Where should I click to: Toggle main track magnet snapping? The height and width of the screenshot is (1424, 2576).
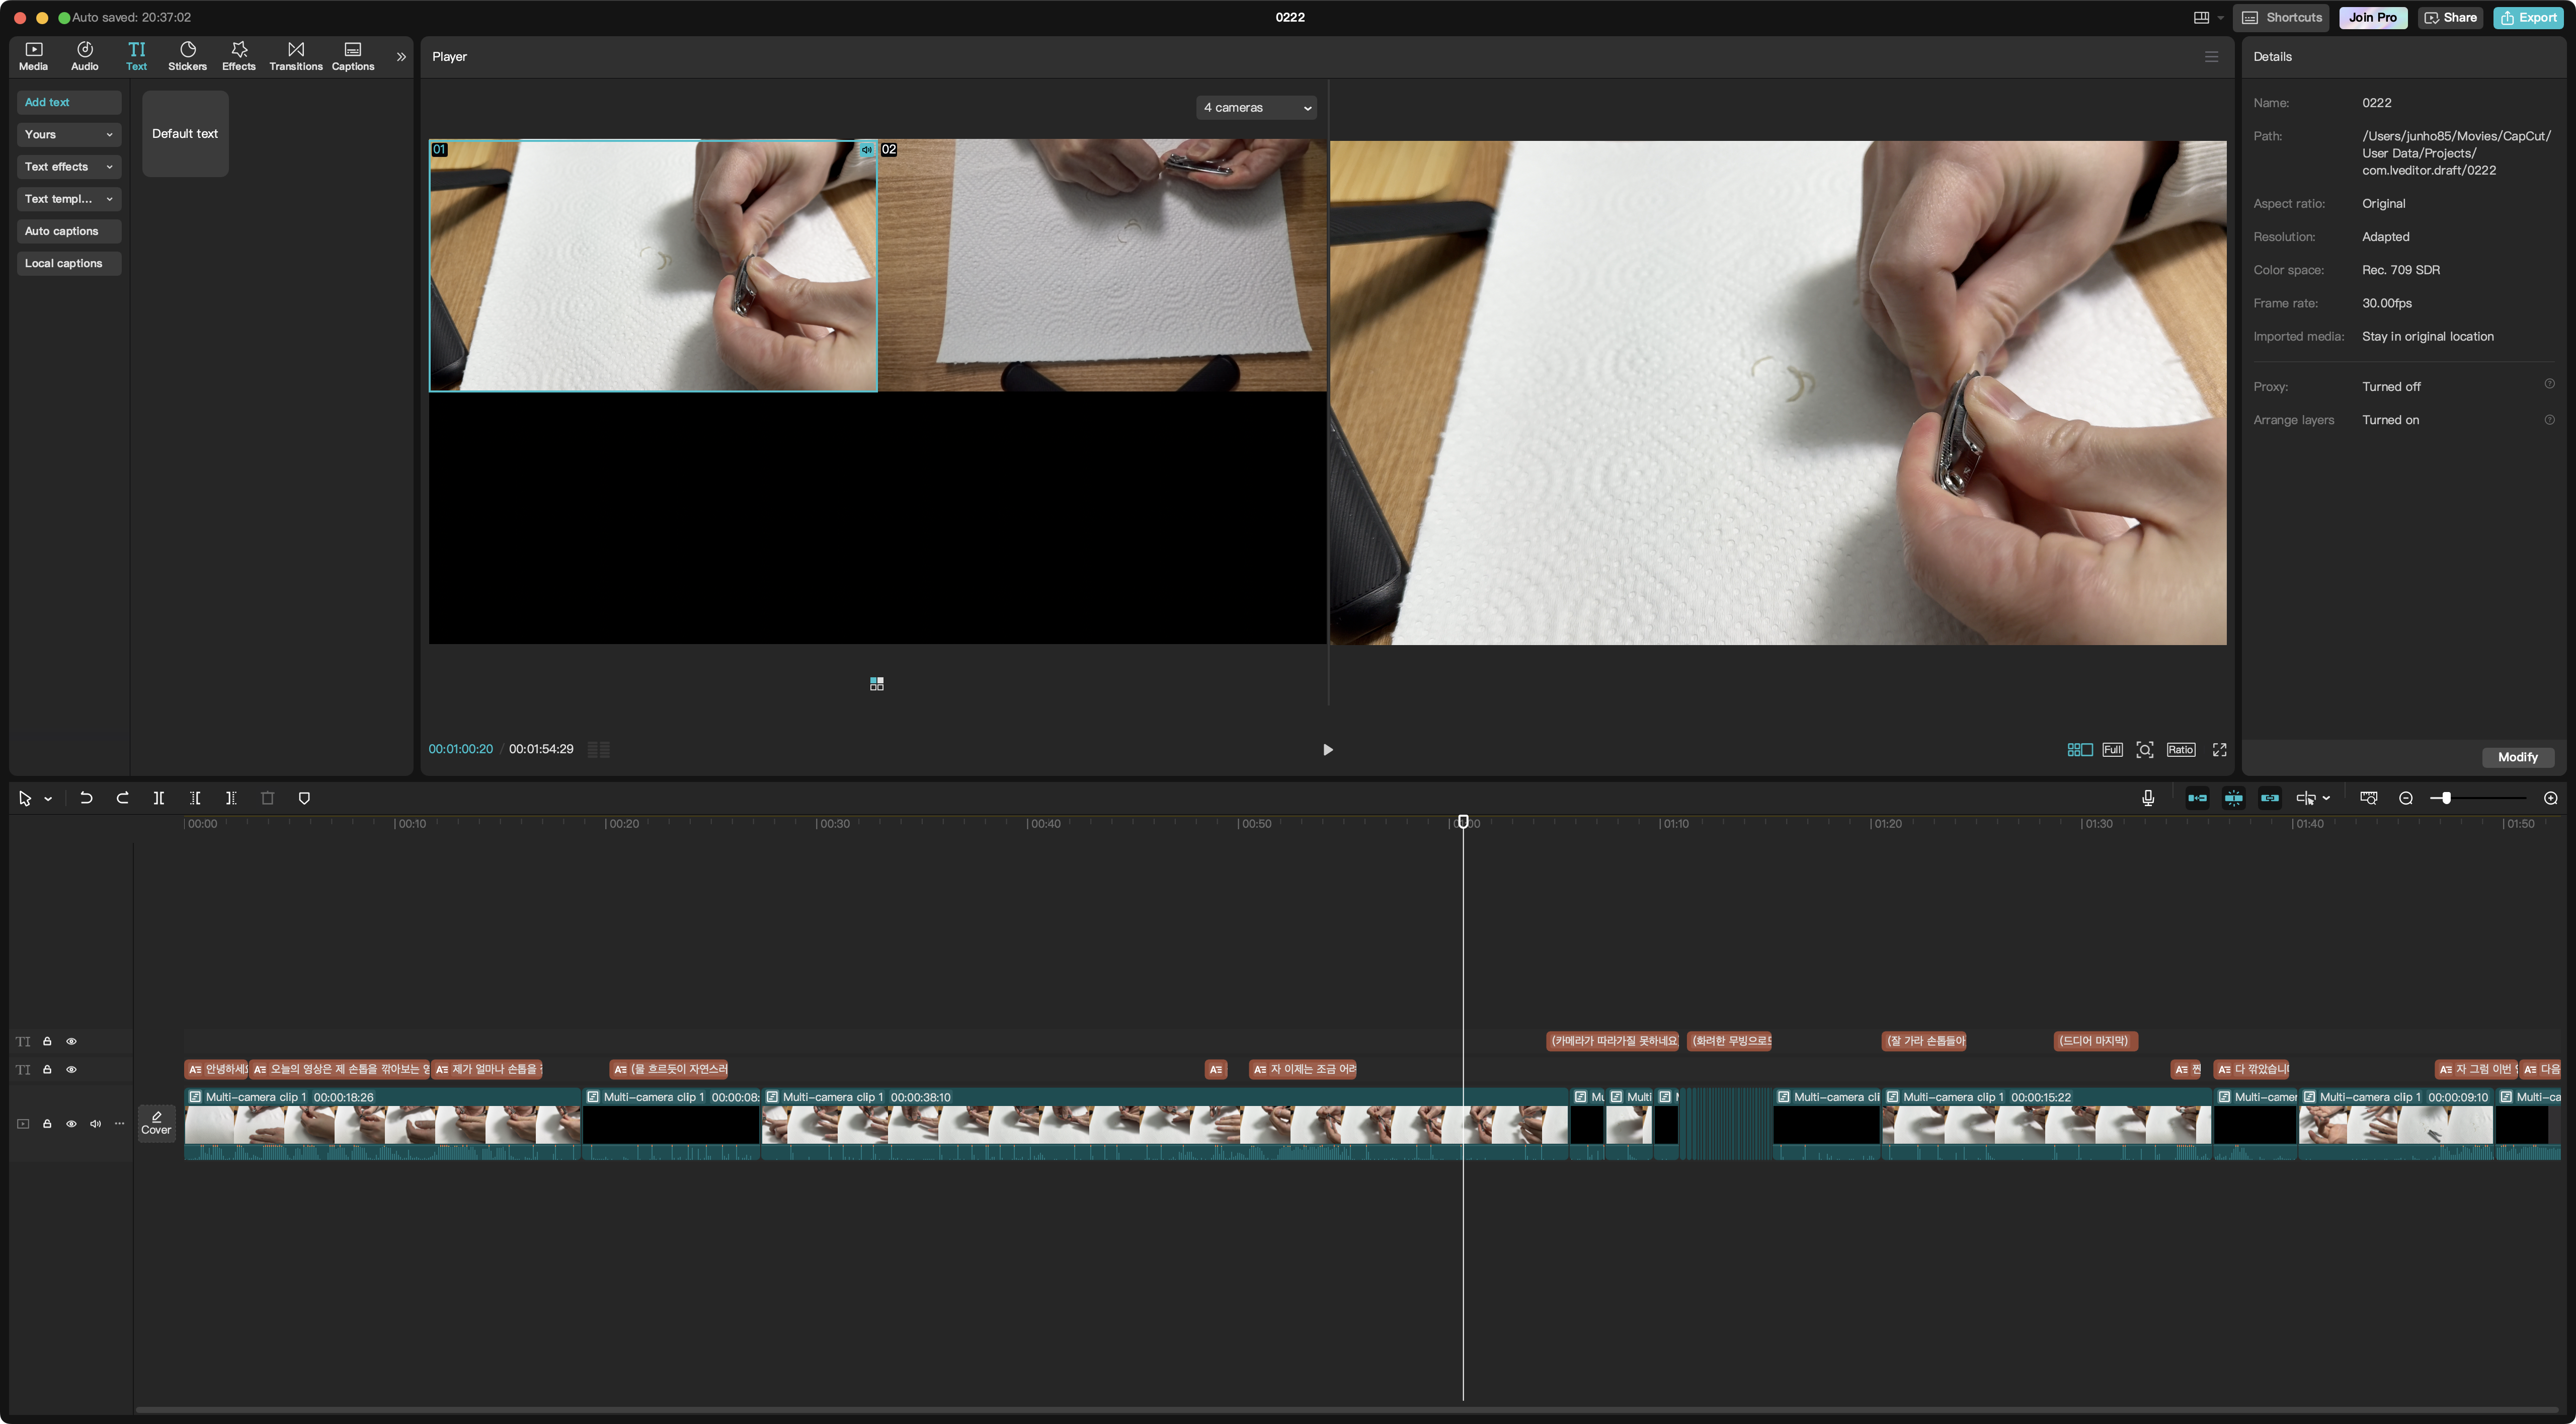point(2197,798)
